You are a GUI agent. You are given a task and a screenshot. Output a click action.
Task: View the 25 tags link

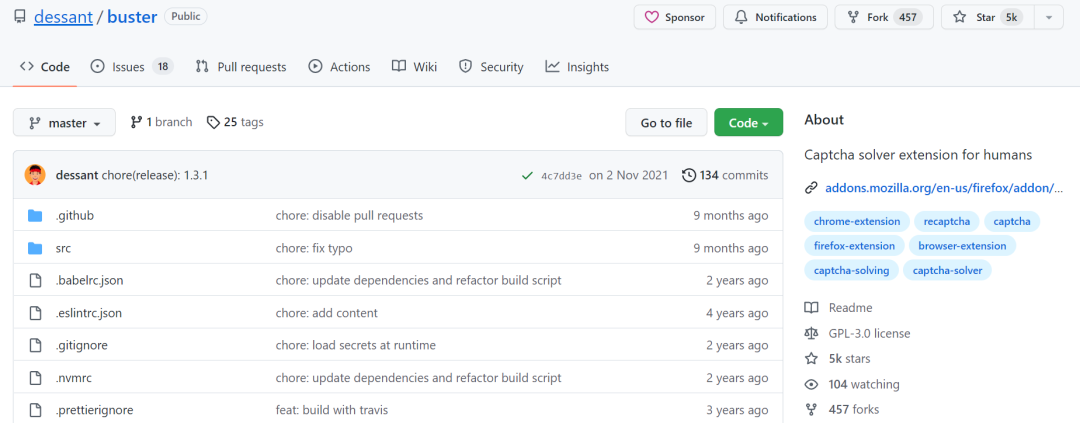click(x=235, y=122)
